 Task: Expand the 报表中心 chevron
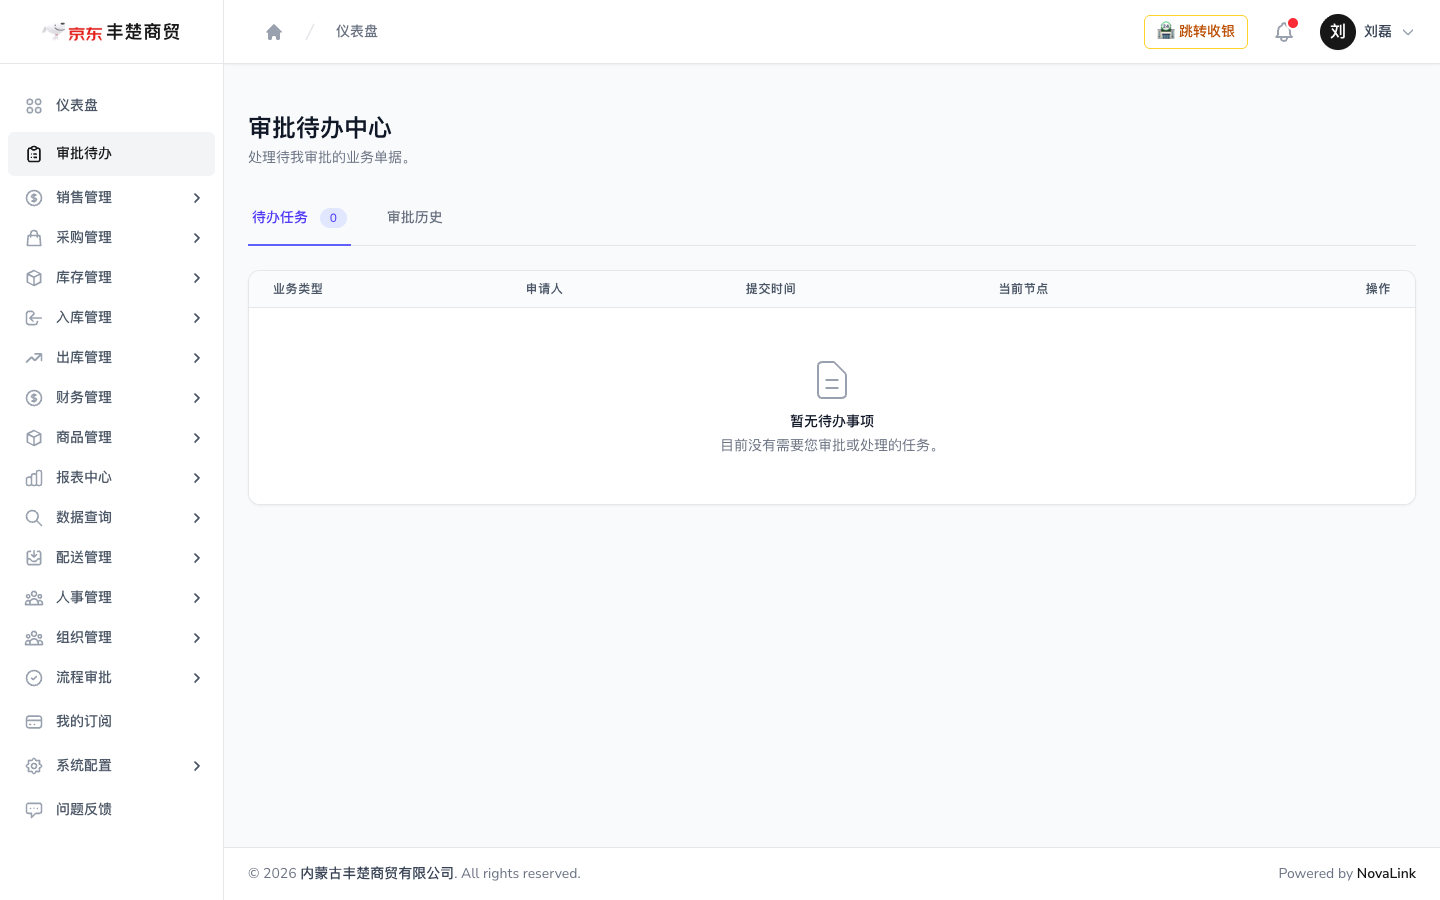pos(197,478)
